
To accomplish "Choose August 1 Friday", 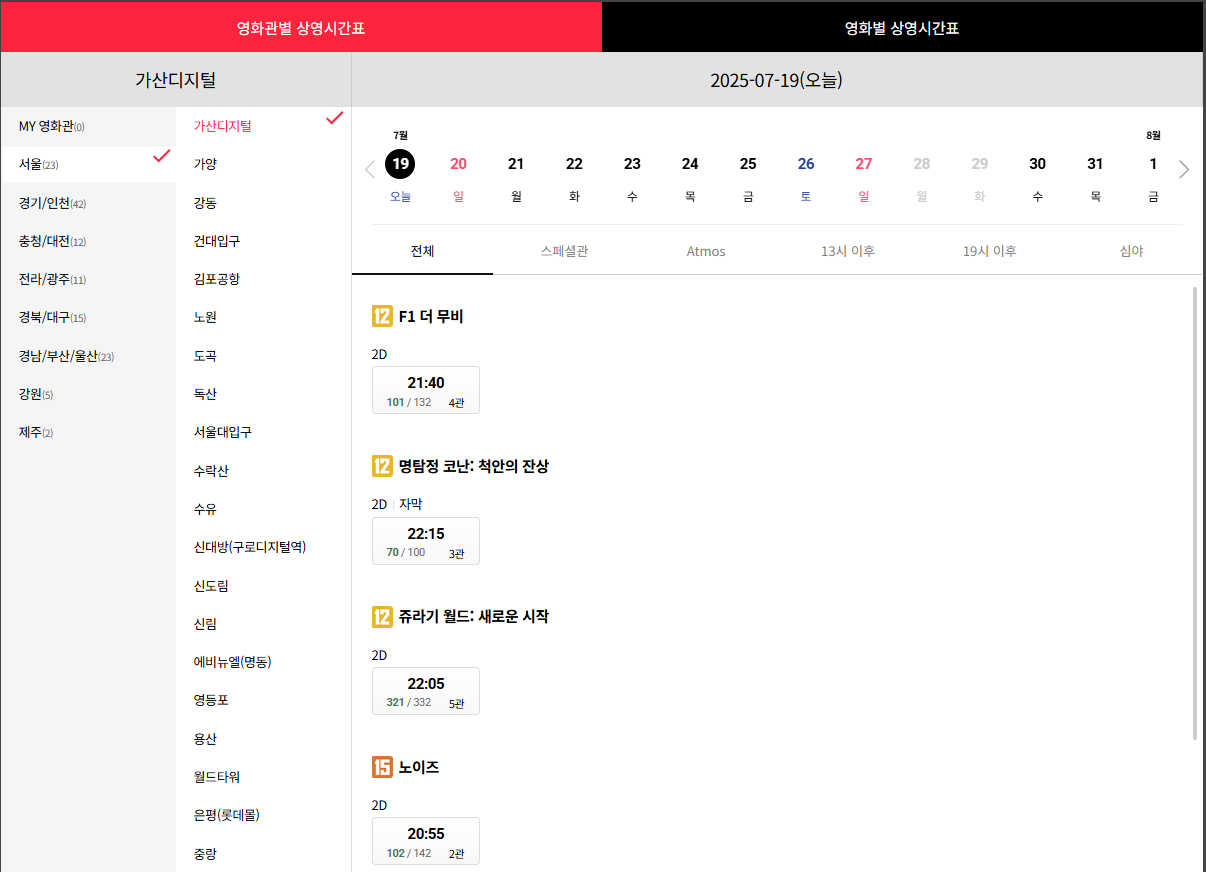I will click(x=1153, y=164).
